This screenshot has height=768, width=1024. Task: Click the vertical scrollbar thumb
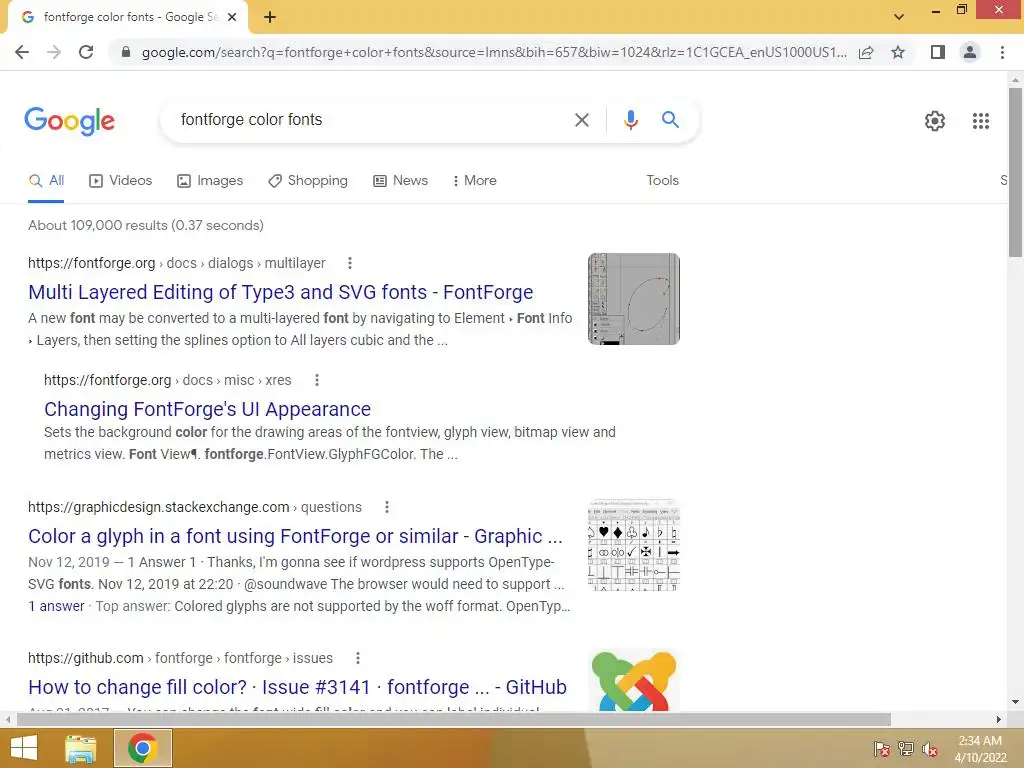click(1015, 173)
